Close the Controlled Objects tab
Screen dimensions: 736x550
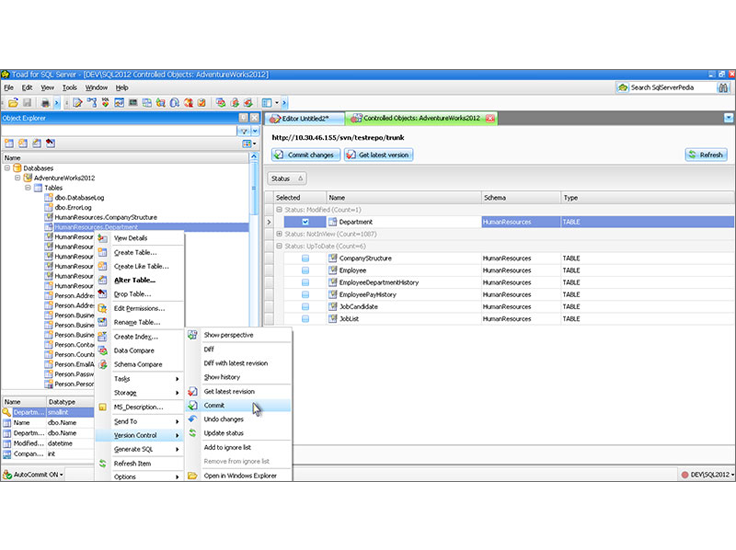pos(490,118)
